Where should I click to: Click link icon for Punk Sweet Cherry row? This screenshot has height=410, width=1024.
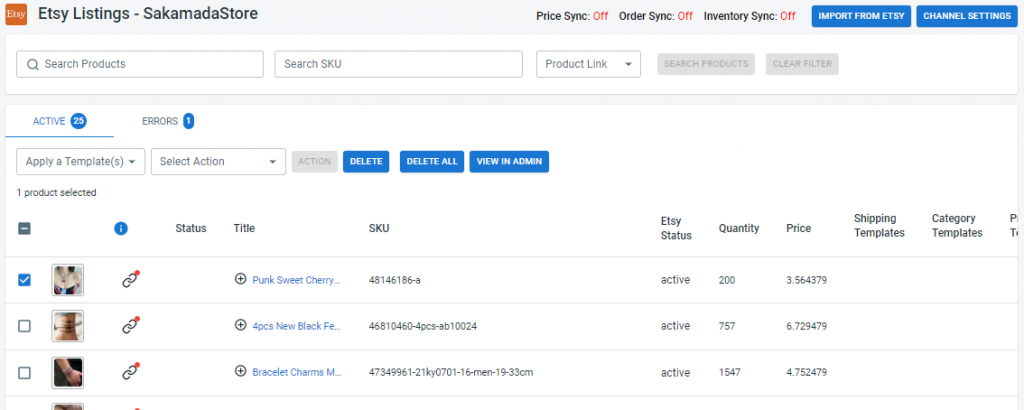(x=131, y=279)
